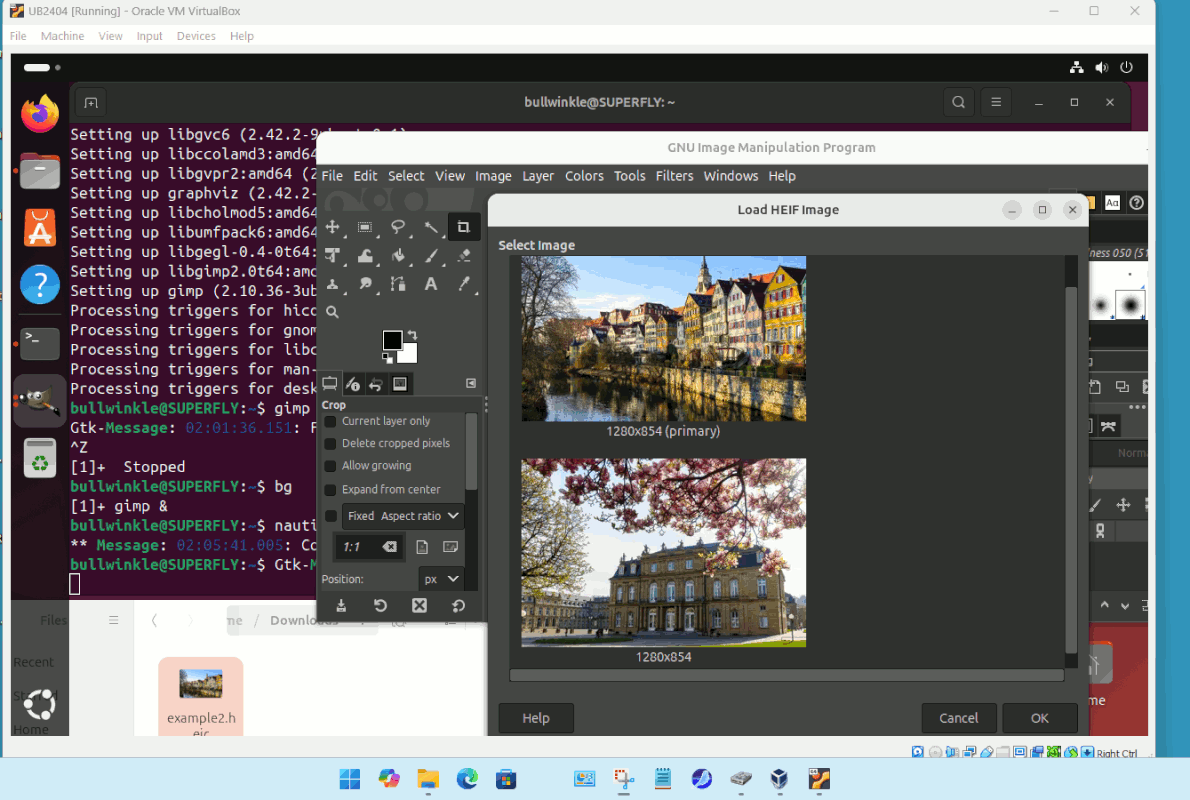Select the 1280x854 (primary) riverside thumbnail
The image size is (1190, 800).
[663, 339]
